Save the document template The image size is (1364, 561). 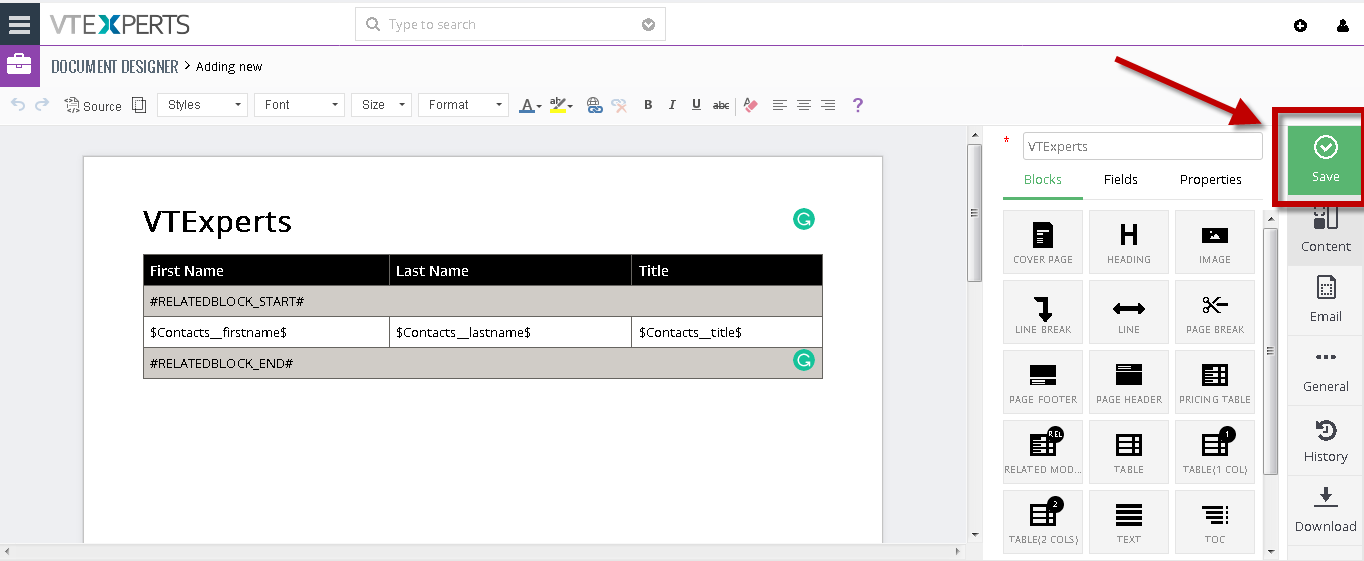tap(1325, 160)
